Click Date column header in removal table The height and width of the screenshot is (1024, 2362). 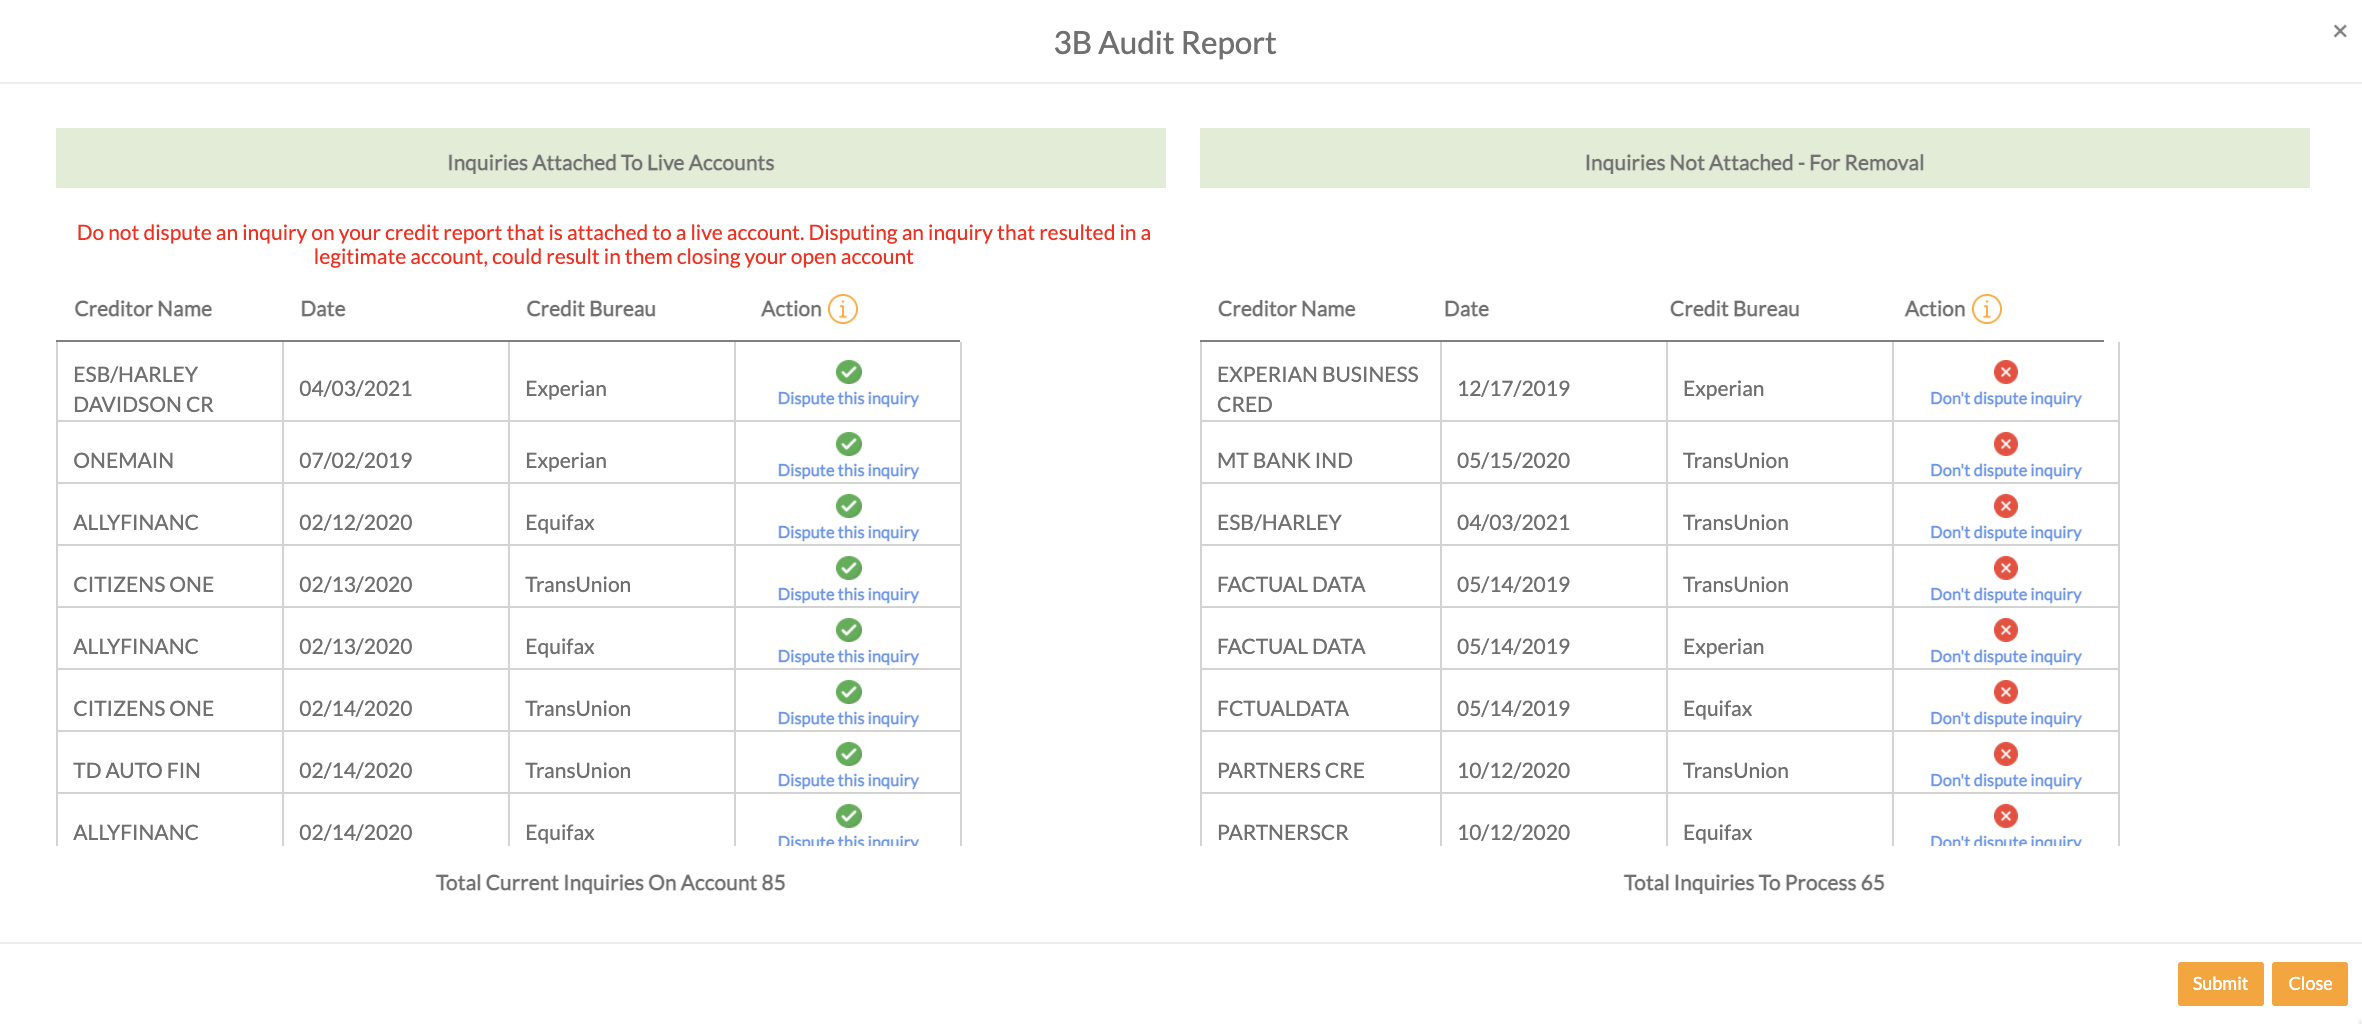click(1466, 309)
